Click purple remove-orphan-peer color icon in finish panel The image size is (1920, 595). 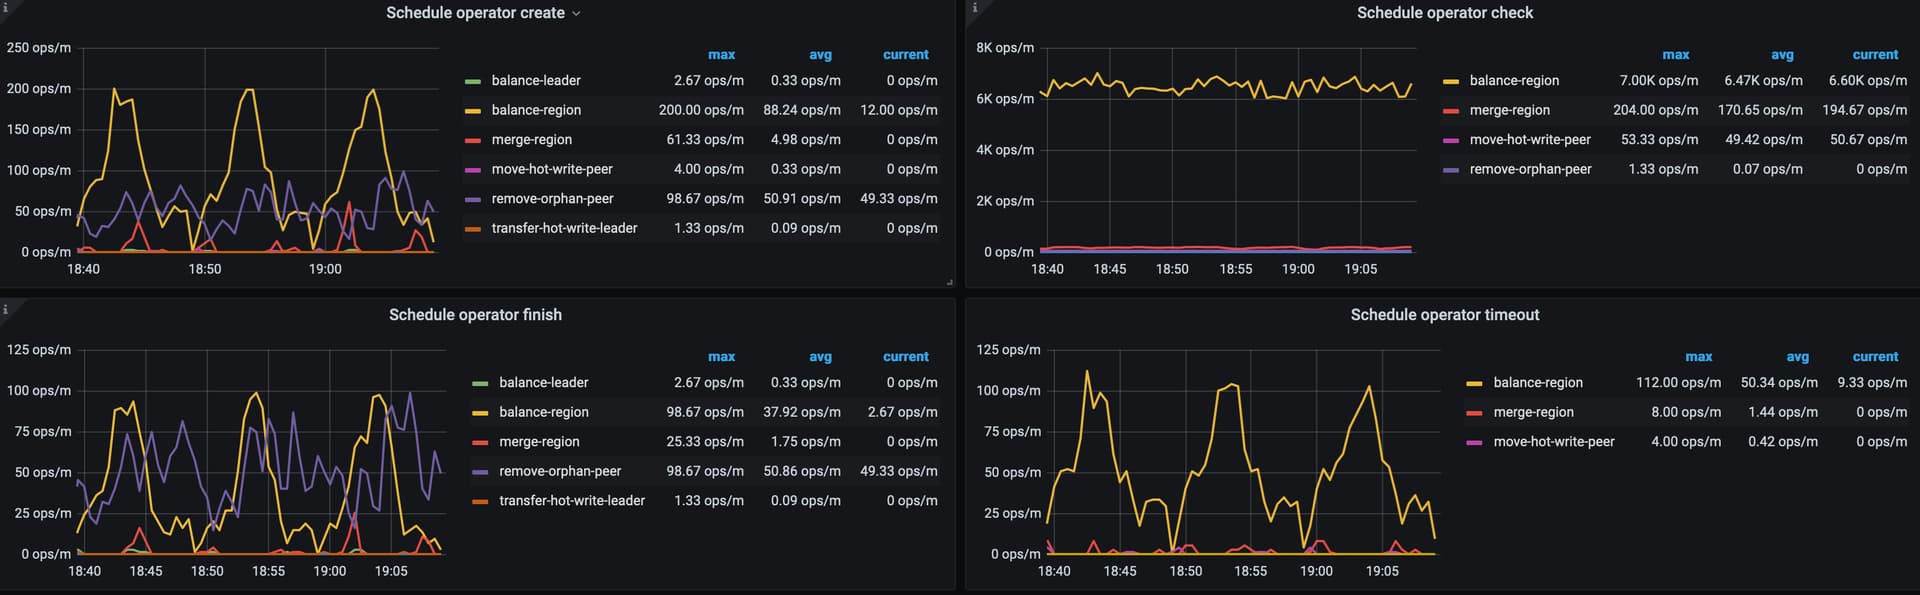click(480, 472)
